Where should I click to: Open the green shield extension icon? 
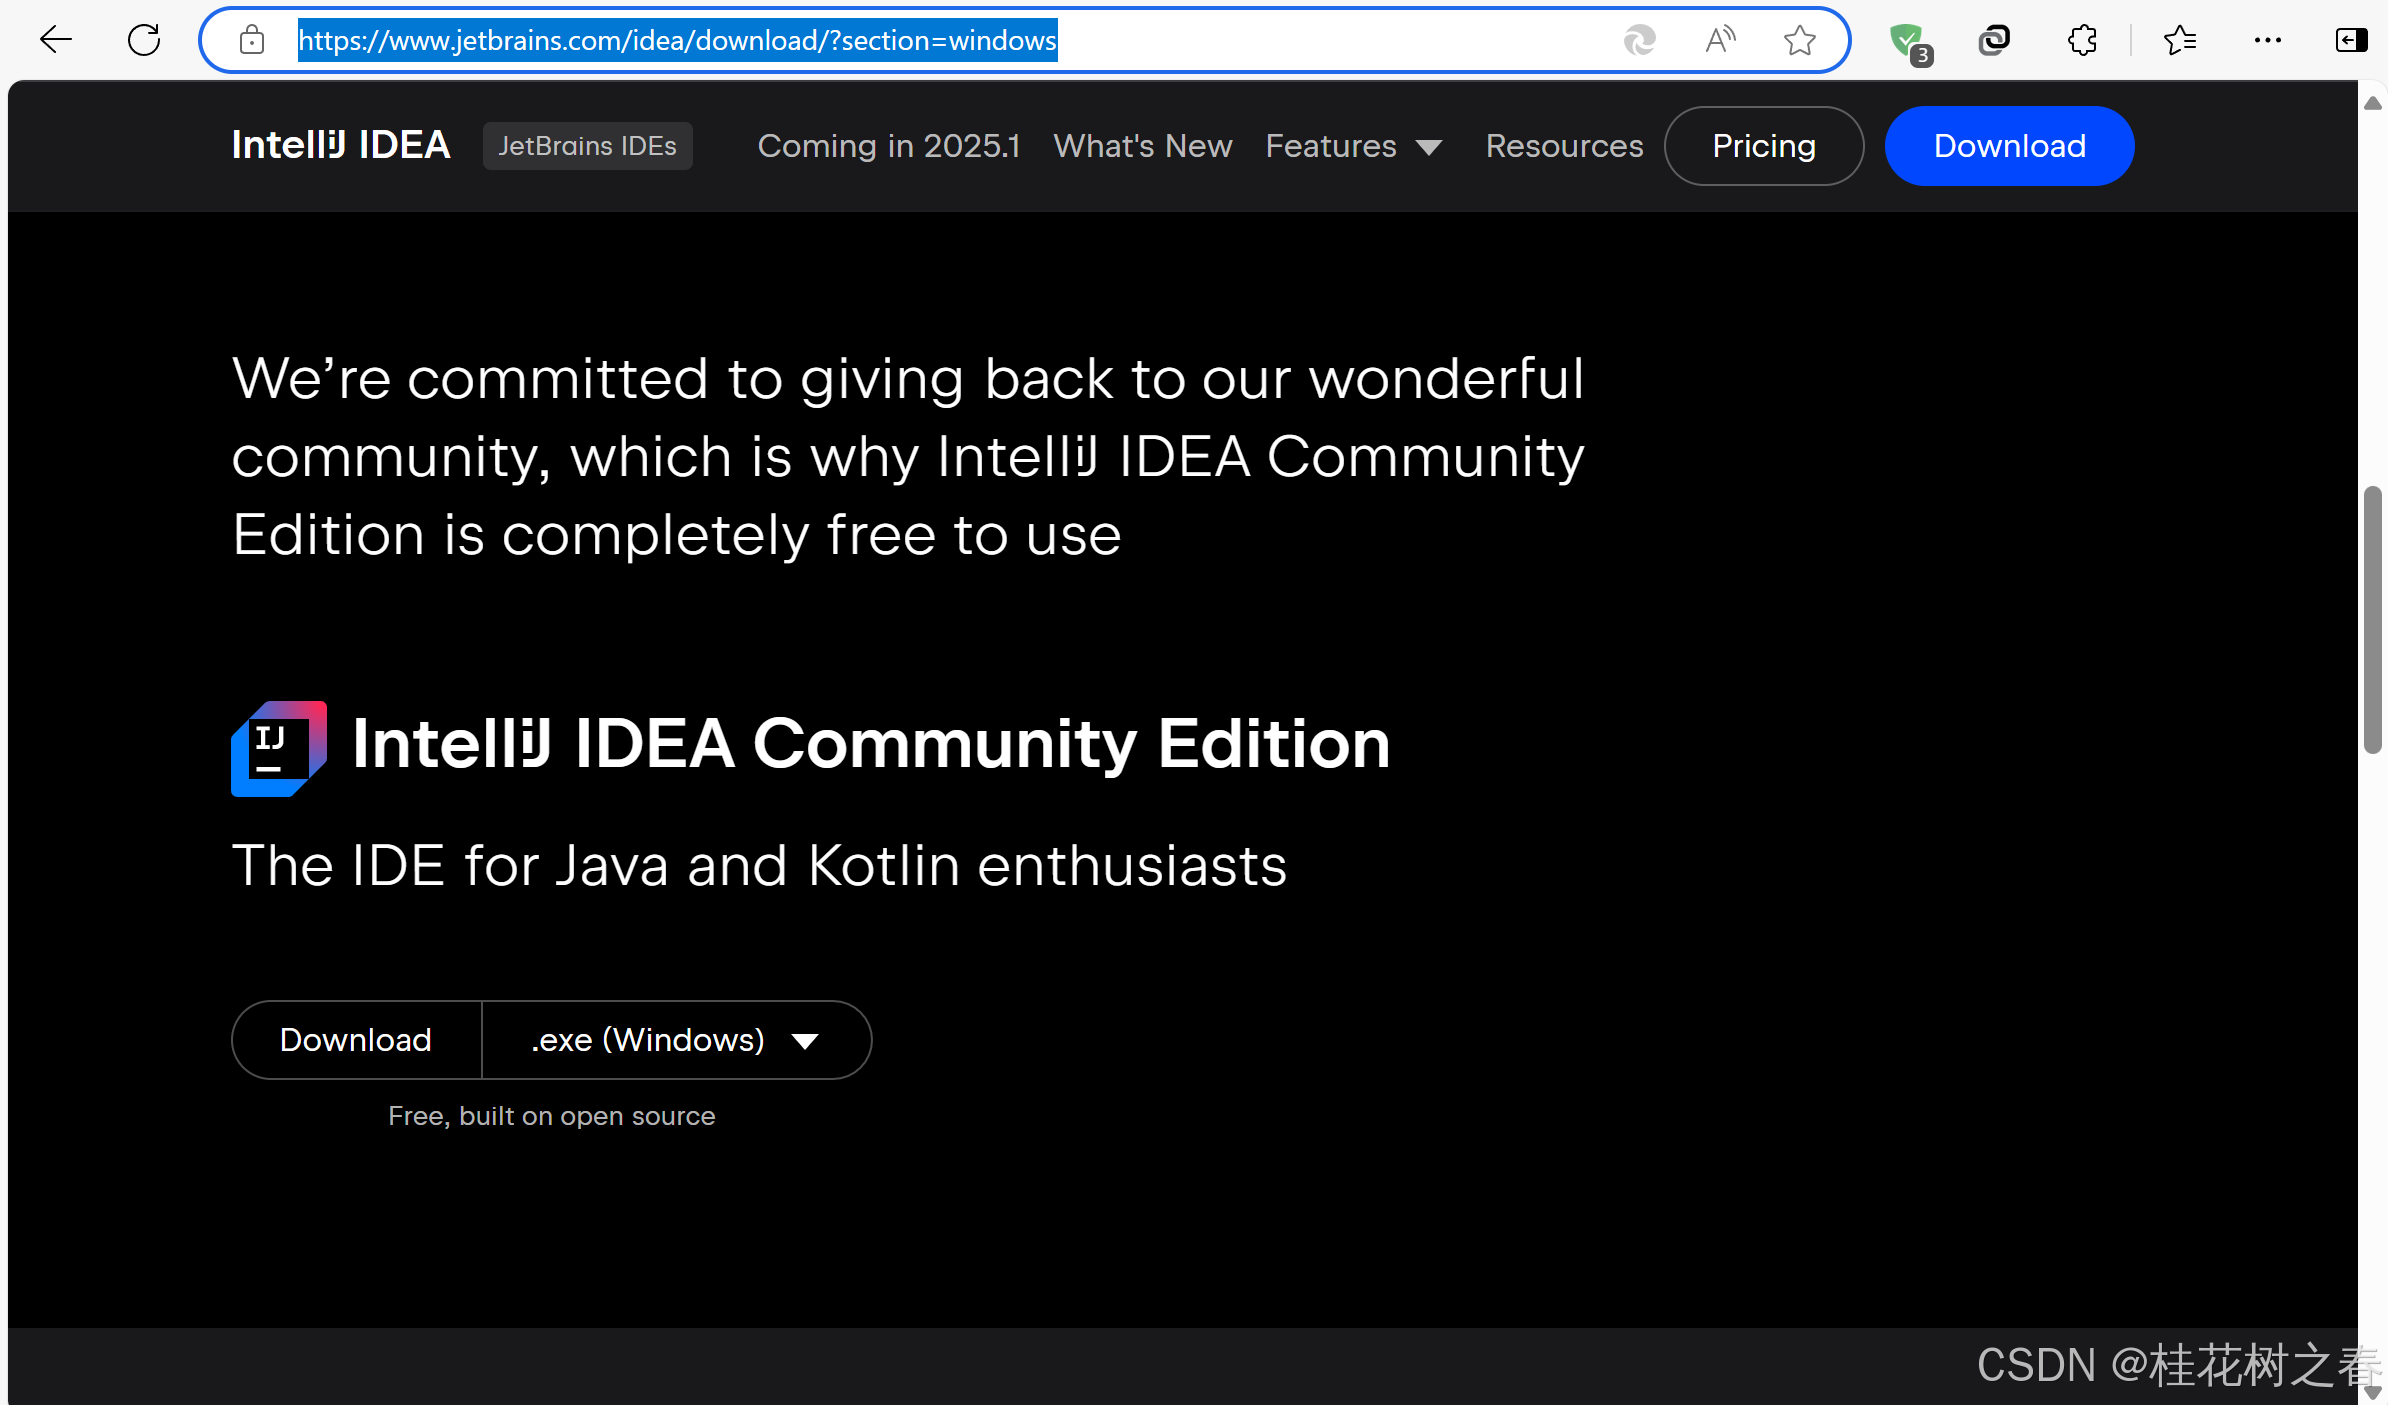pyautogui.click(x=1908, y=42)
